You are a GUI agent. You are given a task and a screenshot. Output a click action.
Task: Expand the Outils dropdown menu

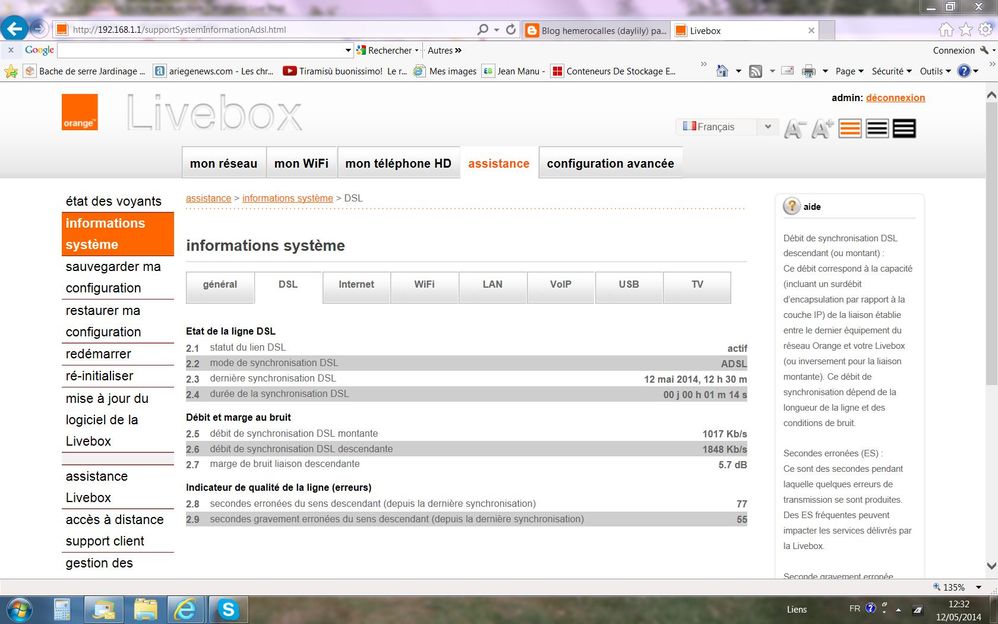click(x=935, y=71)
